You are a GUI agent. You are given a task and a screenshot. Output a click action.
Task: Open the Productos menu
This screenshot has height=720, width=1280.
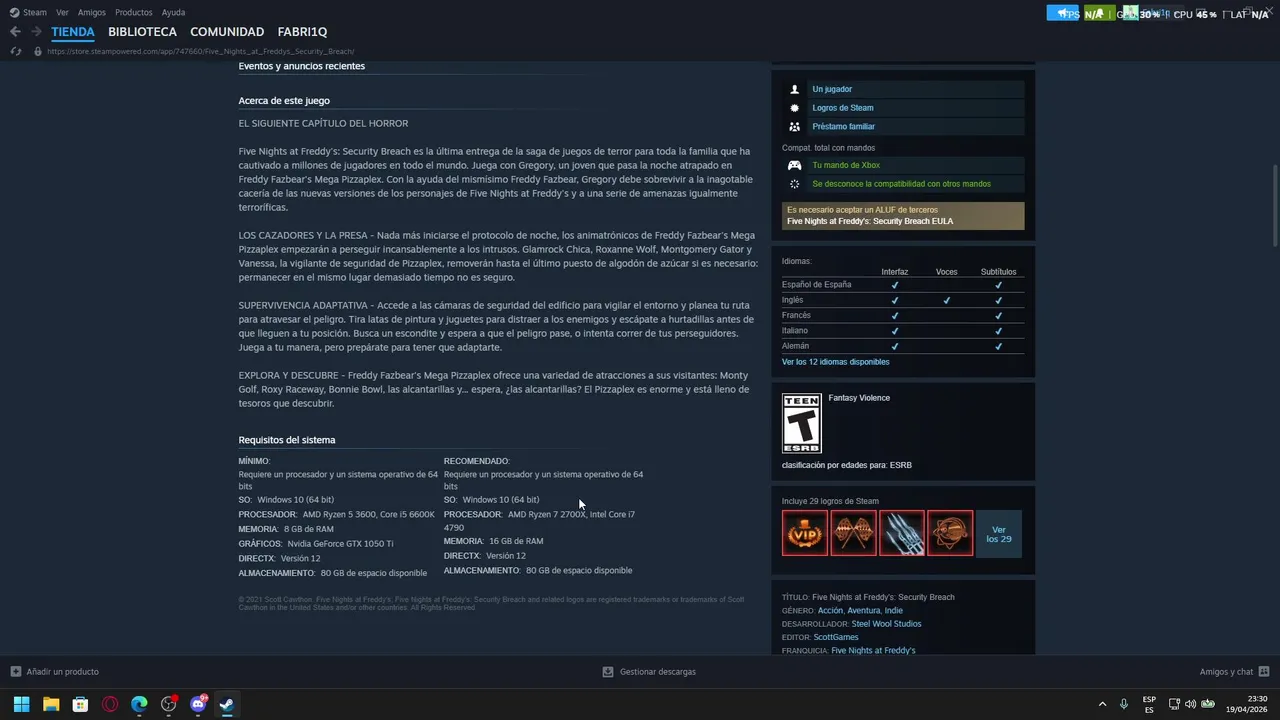(134, 13)
